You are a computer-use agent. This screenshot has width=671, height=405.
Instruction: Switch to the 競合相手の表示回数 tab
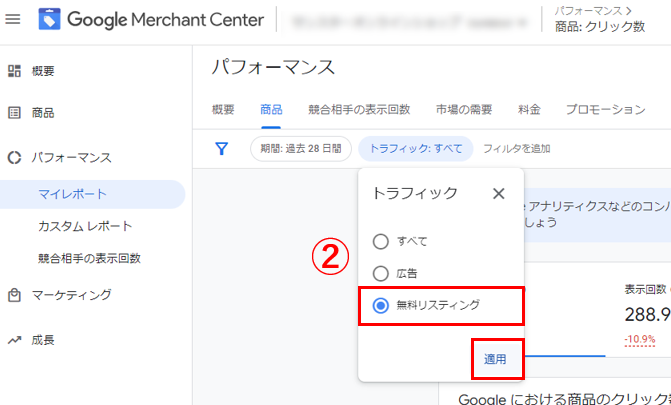point(359,110)
